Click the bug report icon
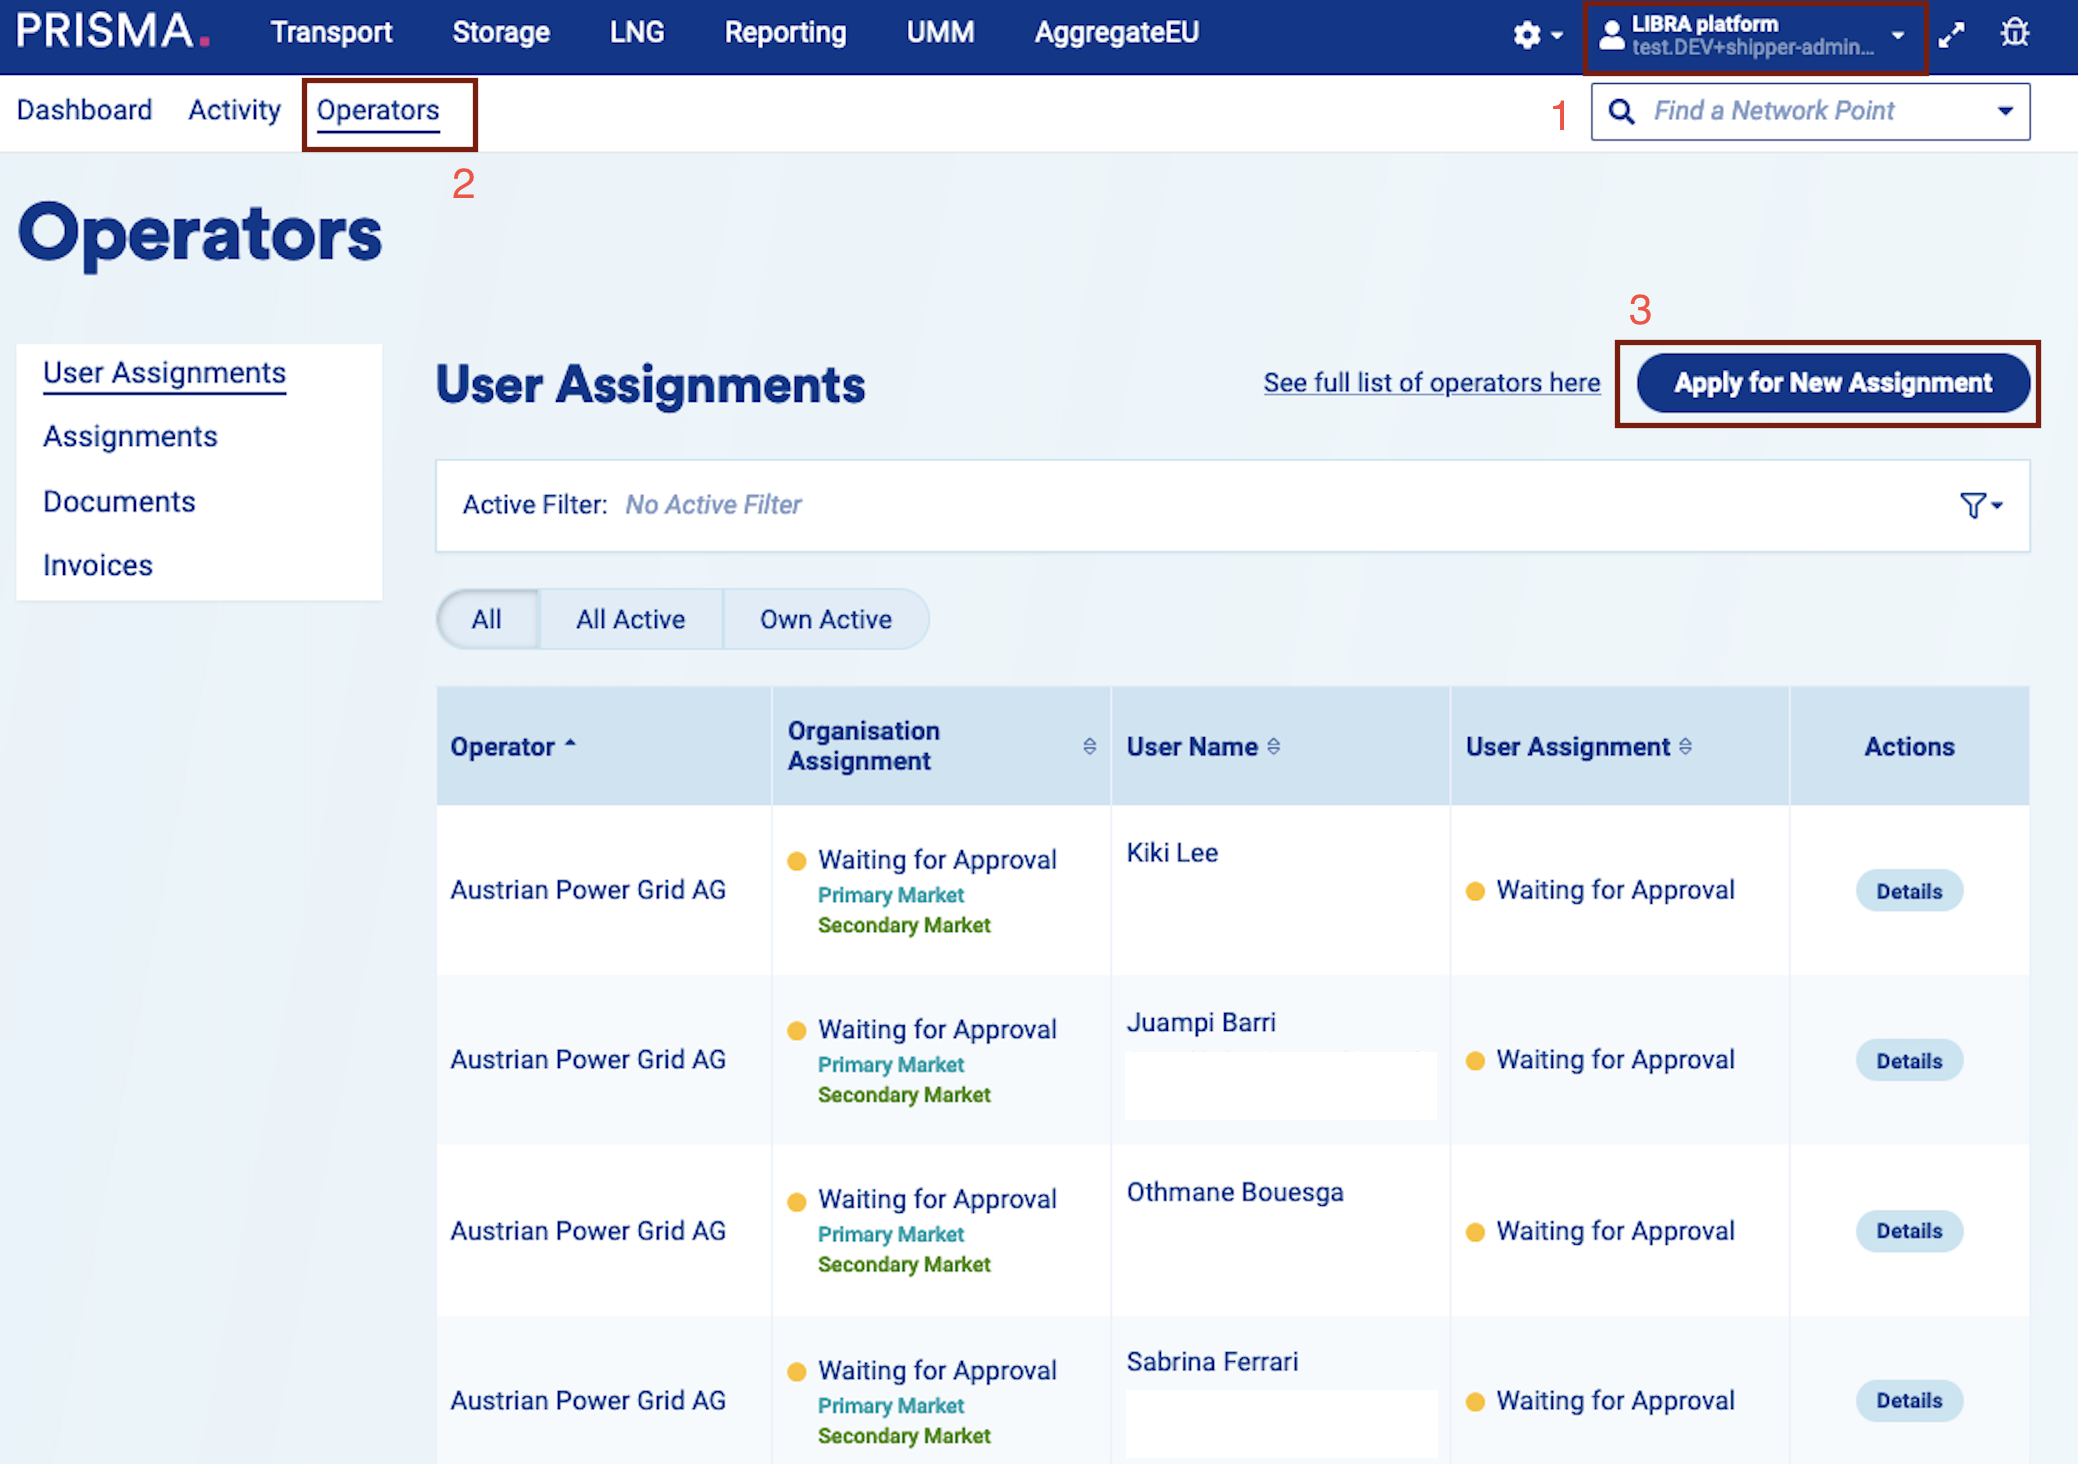2078x1464 pixels. 2014,33
